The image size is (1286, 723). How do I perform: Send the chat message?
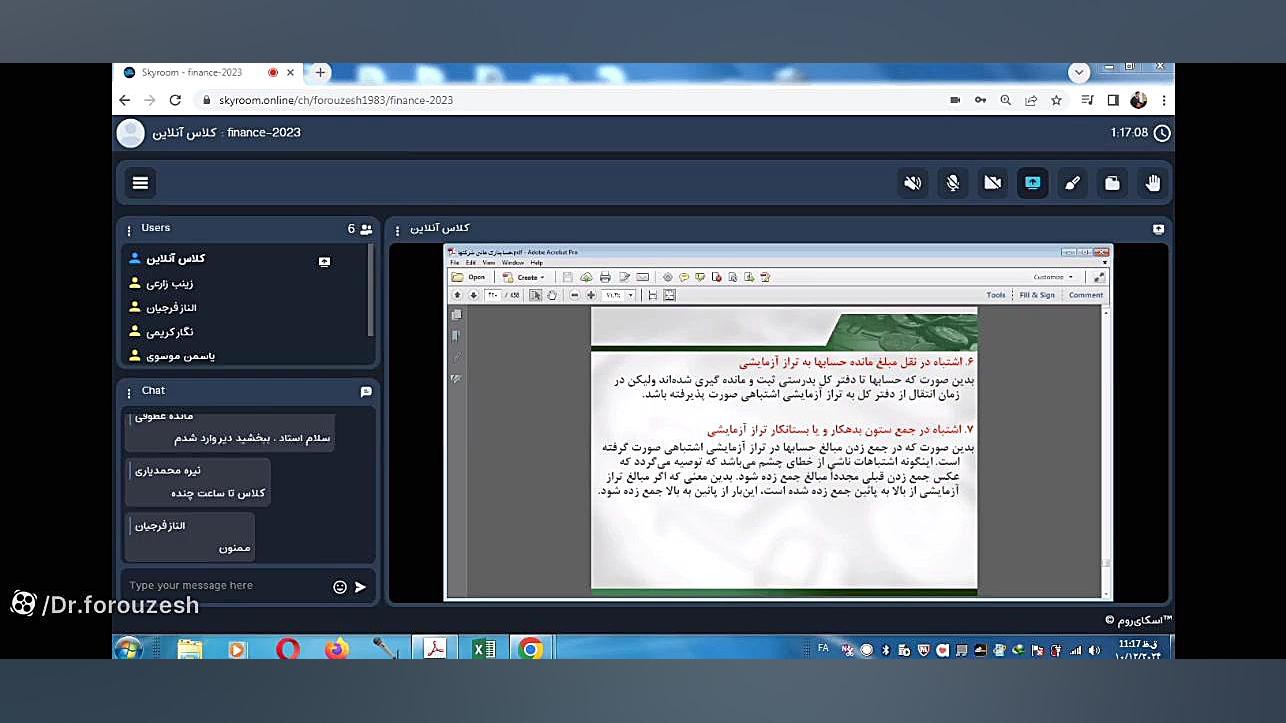360,587
